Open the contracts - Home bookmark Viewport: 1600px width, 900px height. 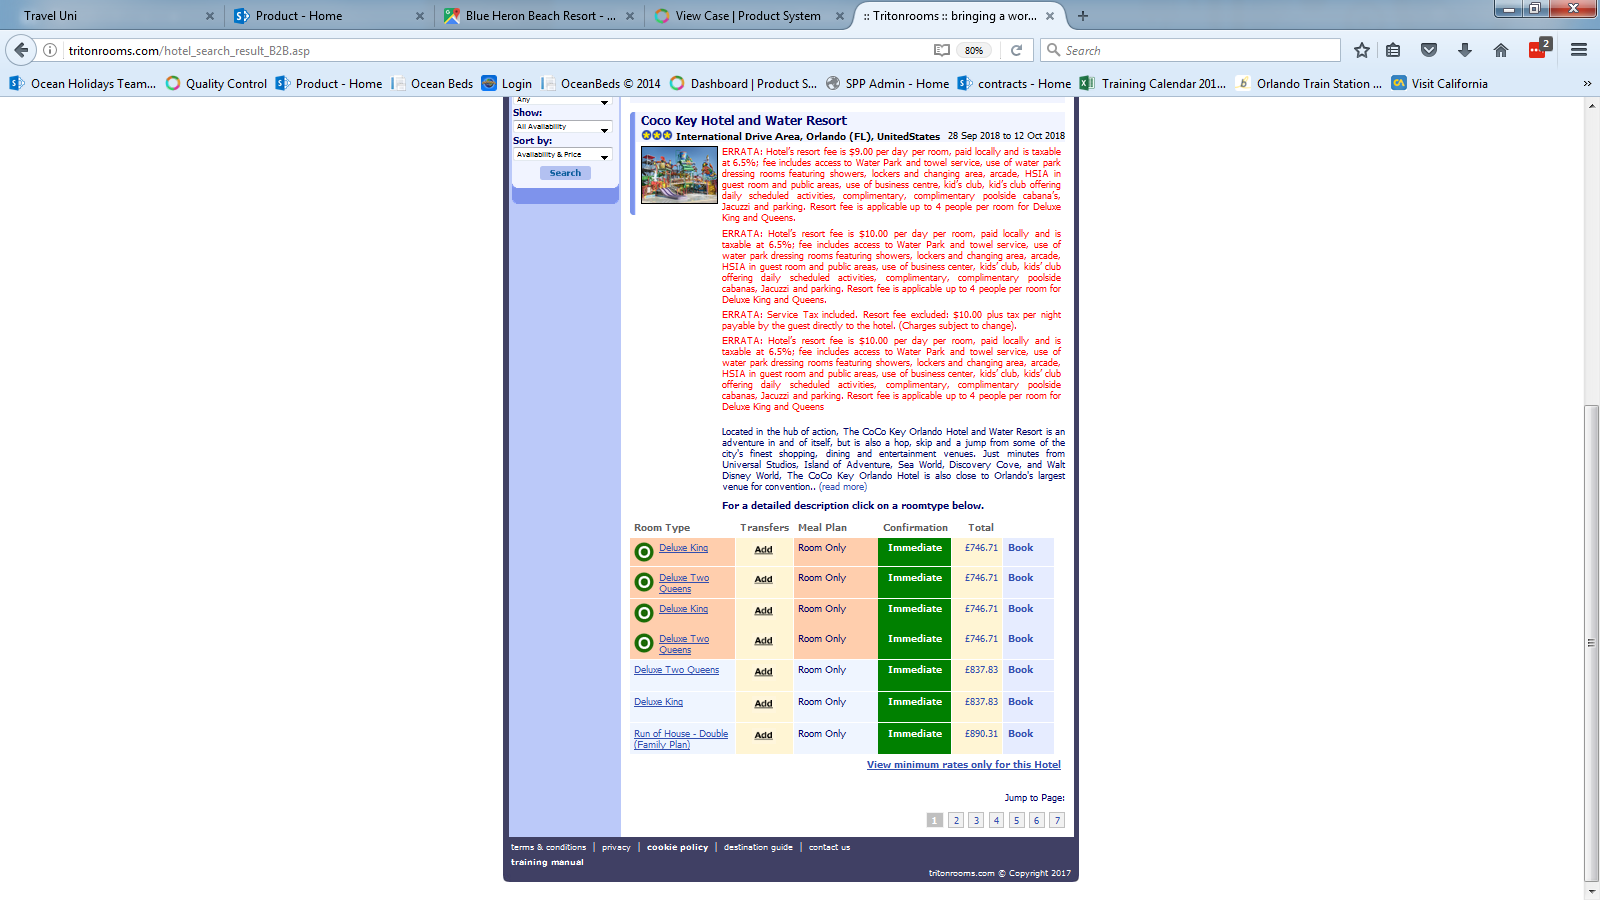[x=1014, y=84]
